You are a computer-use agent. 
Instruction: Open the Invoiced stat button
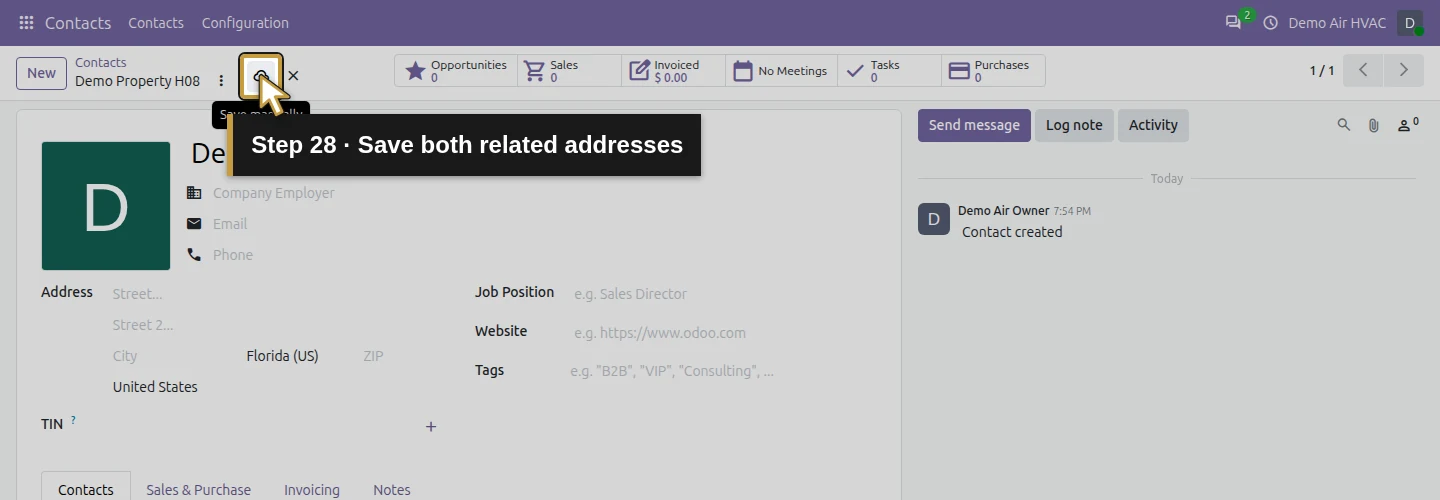click(x=674, y=71)
